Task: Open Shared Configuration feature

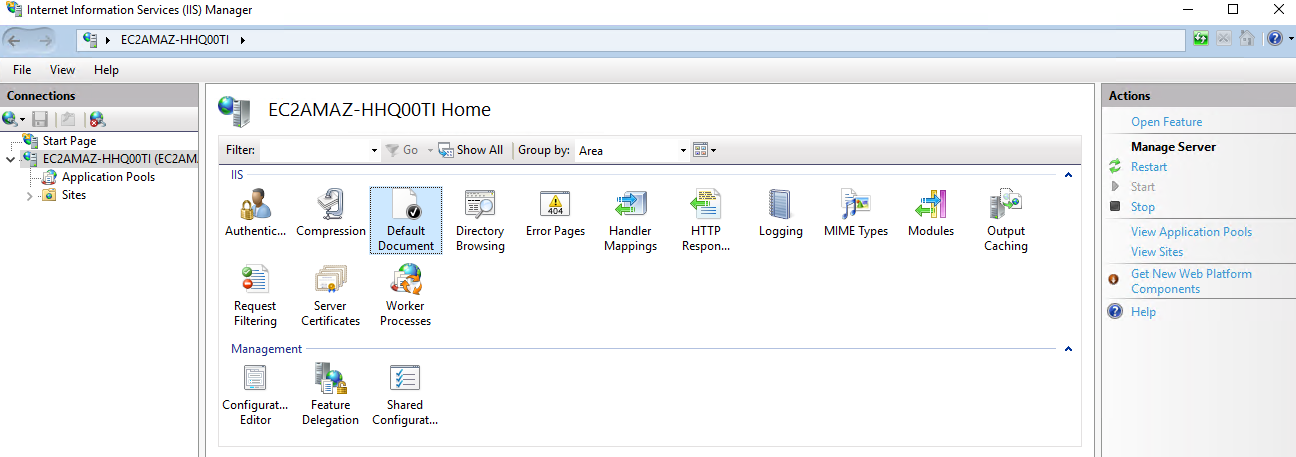Action: [x=405, y=395]
